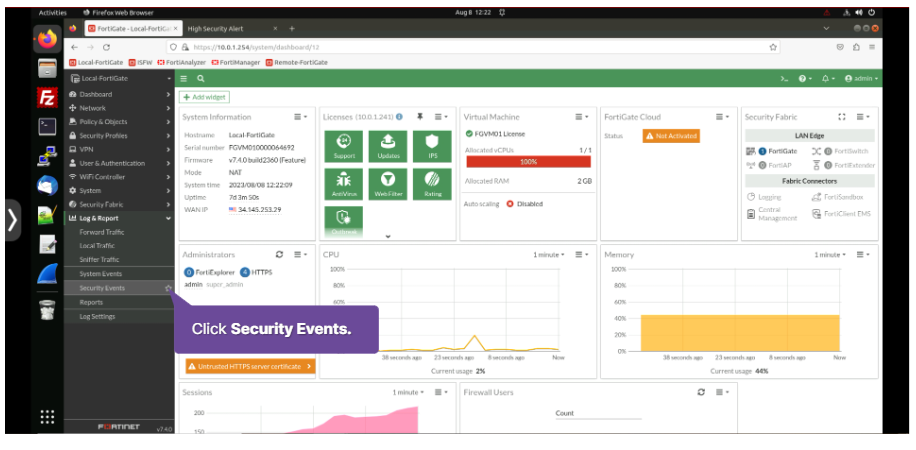Refresh the Firewall Users widget
The height and width of the screenshot is (450, 916).
701,392
